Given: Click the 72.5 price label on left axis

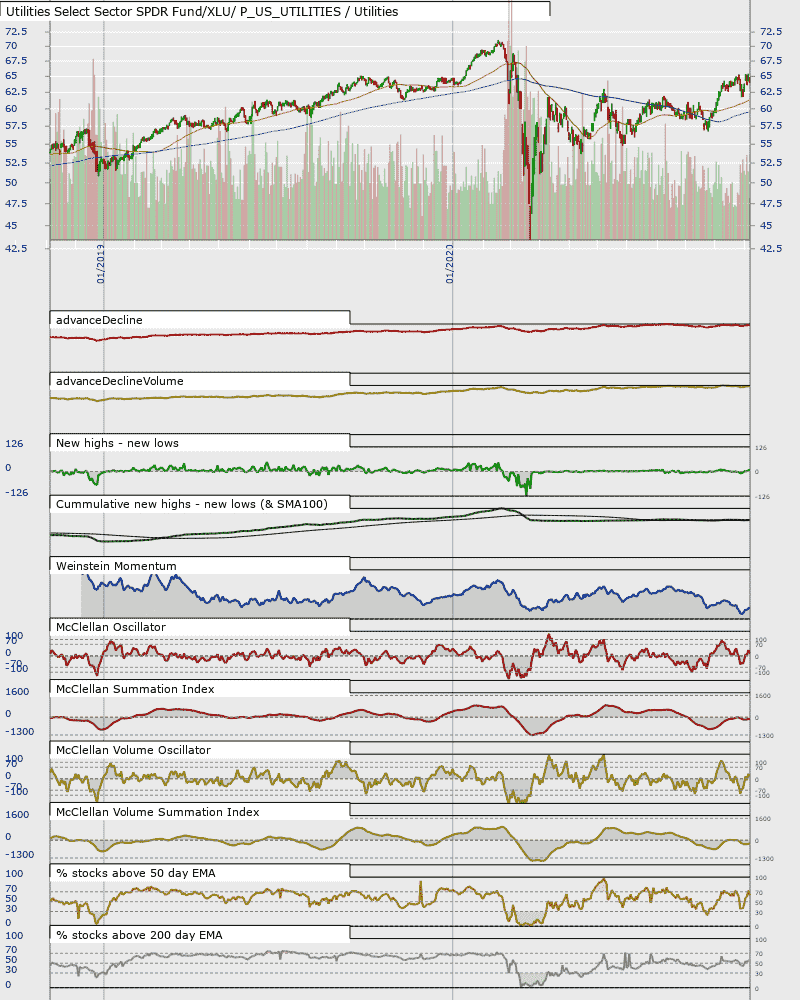Looking at the screenshot, I should tap(16, 31).
